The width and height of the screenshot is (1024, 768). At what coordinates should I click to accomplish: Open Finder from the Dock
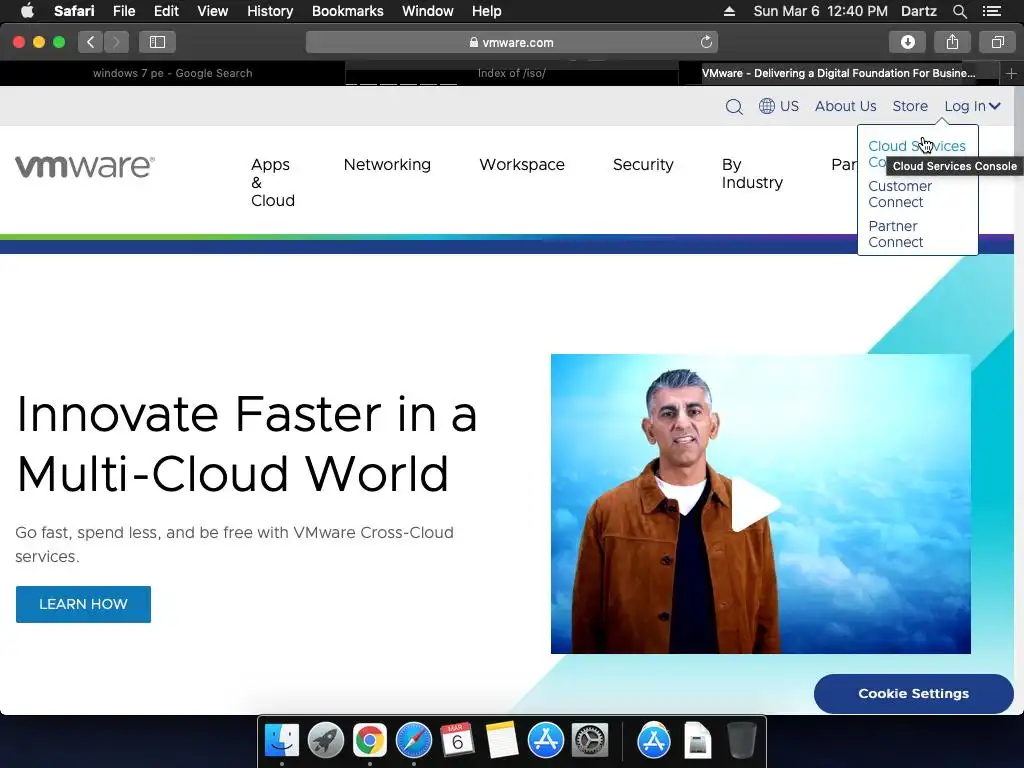pos(281,741)
